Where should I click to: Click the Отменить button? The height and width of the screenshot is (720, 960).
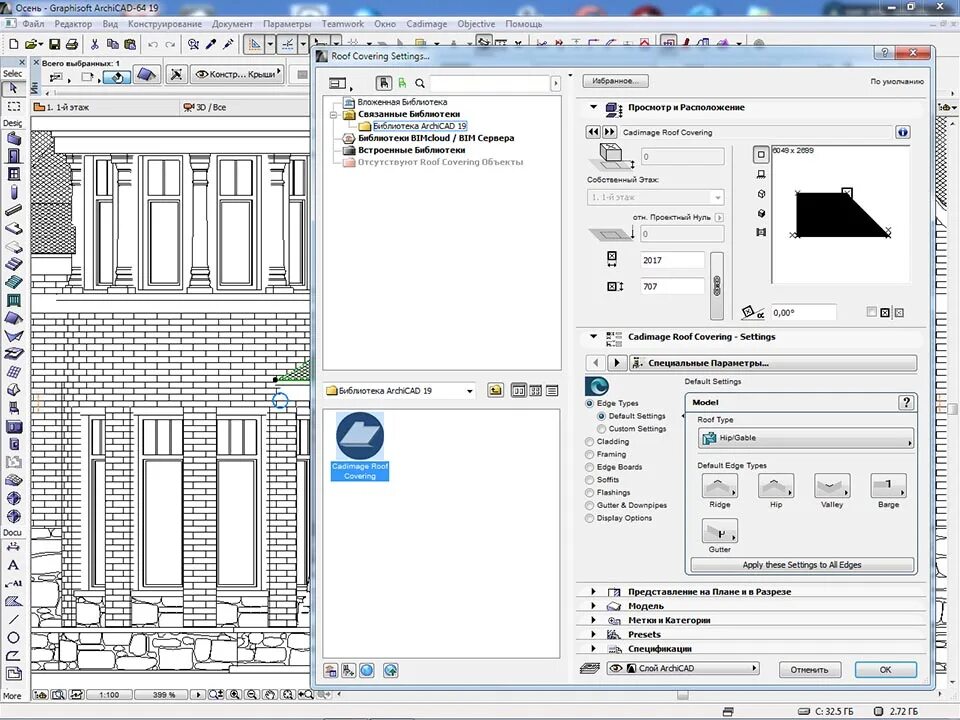pos(809,669)
